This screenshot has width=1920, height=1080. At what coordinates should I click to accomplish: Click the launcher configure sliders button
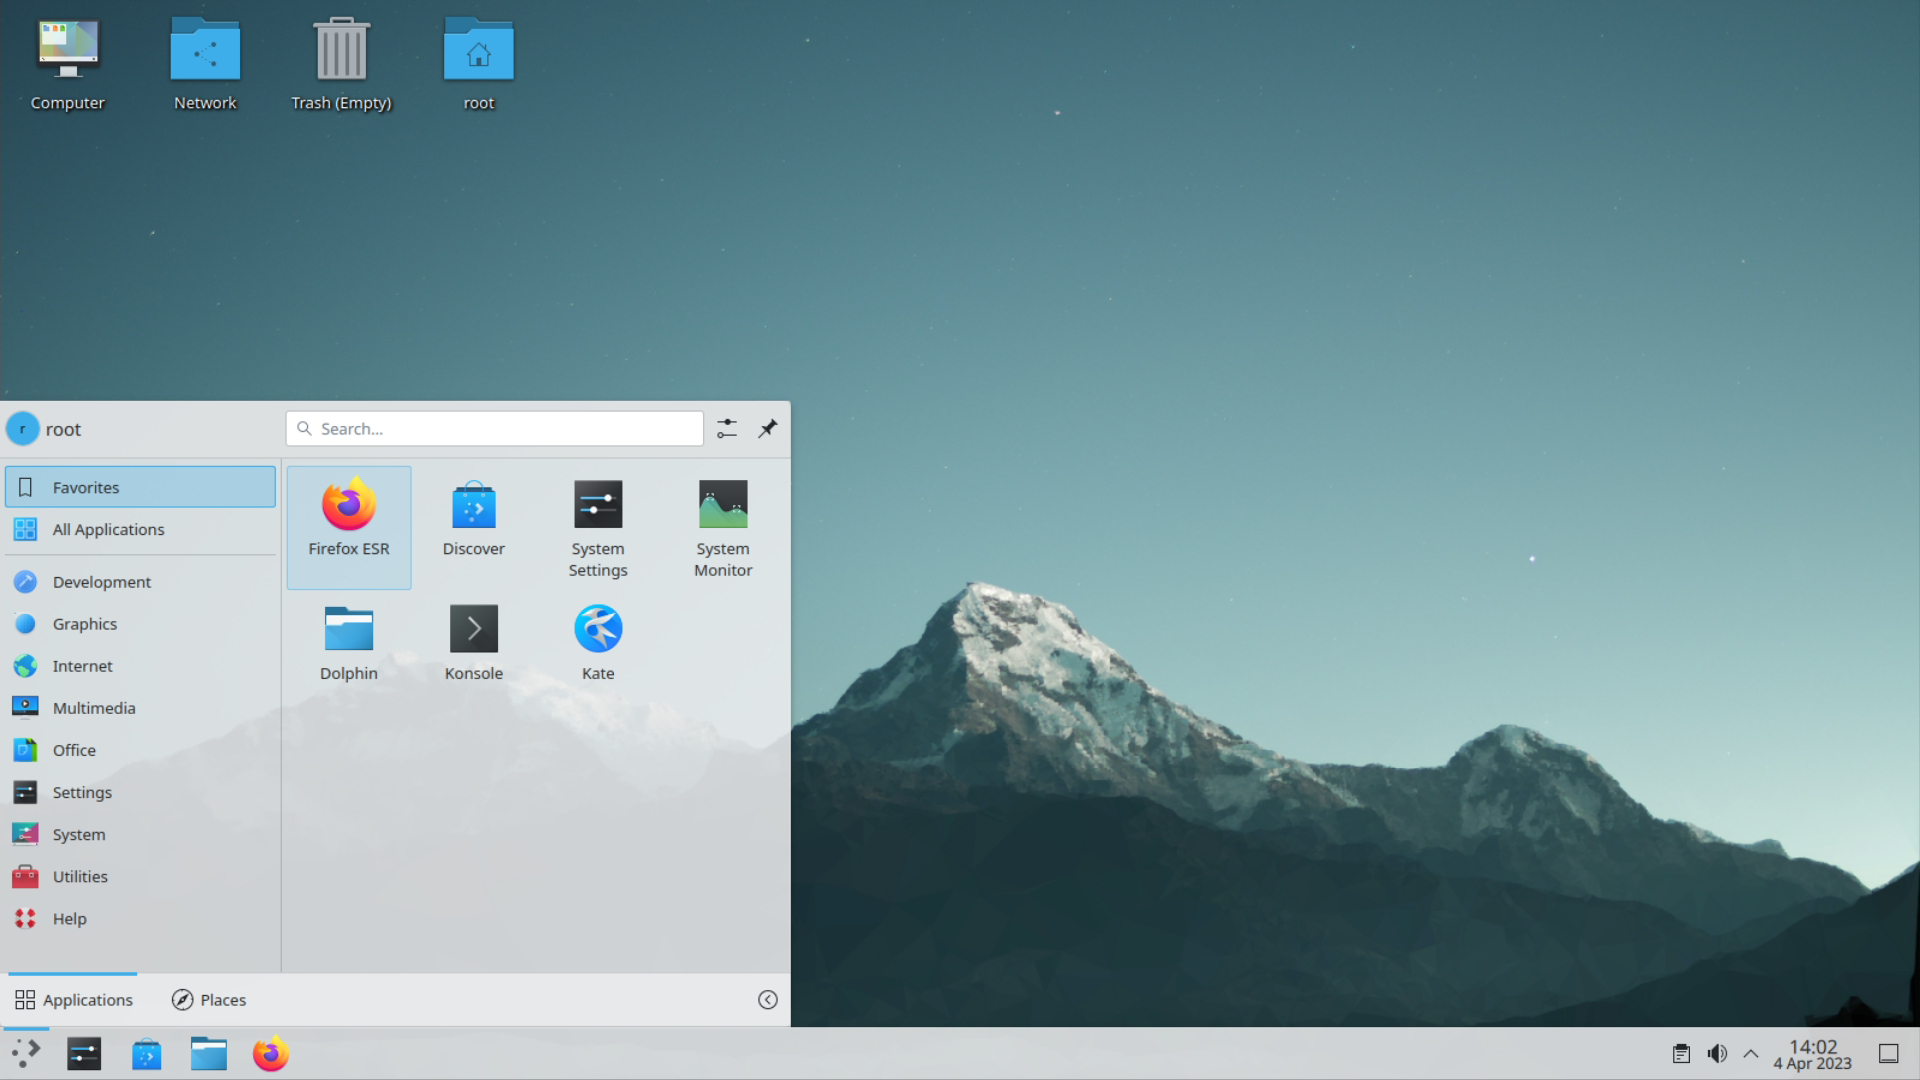point(727,429)
